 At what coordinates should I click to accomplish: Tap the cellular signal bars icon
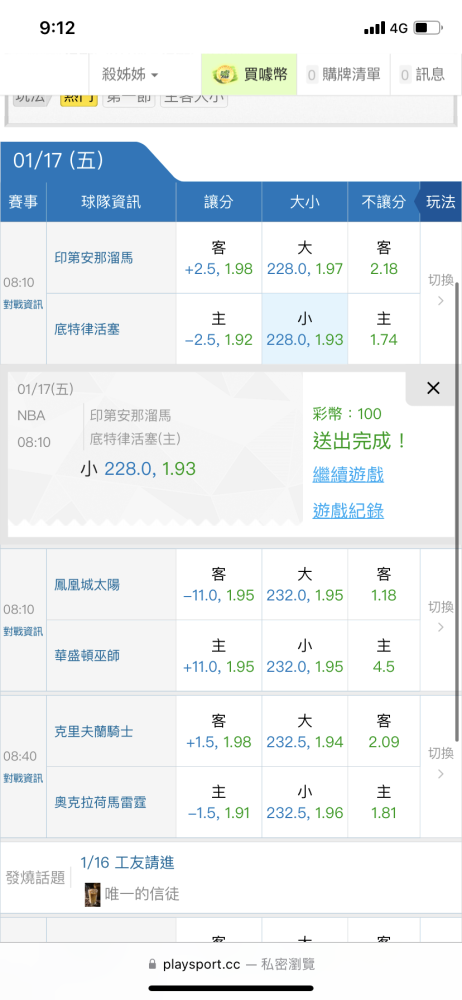point(375,28)
